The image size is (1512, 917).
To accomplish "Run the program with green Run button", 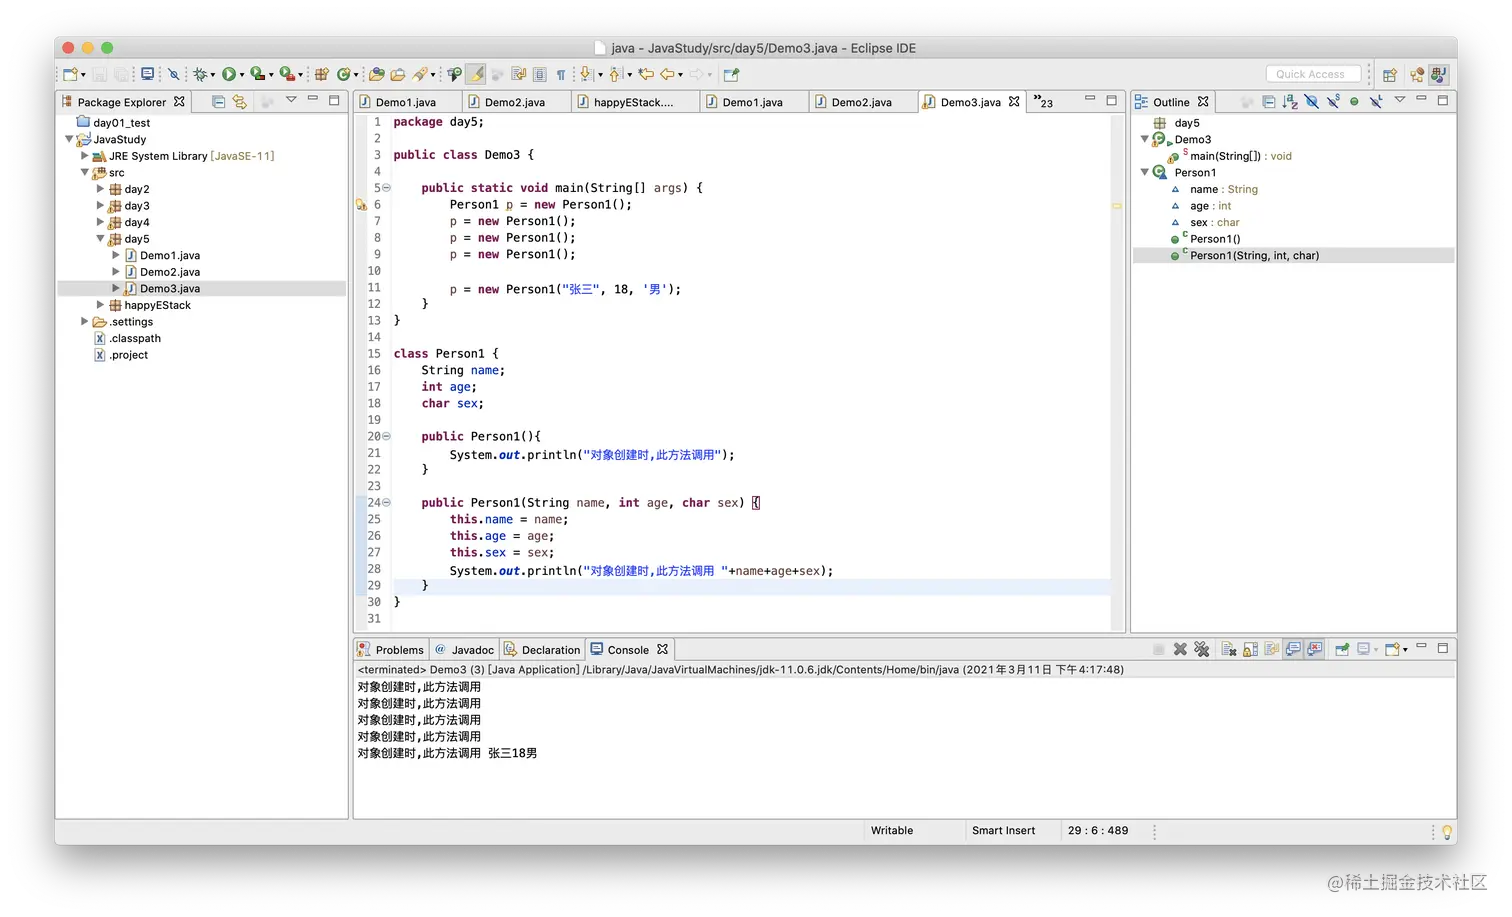I will (229, 74).
